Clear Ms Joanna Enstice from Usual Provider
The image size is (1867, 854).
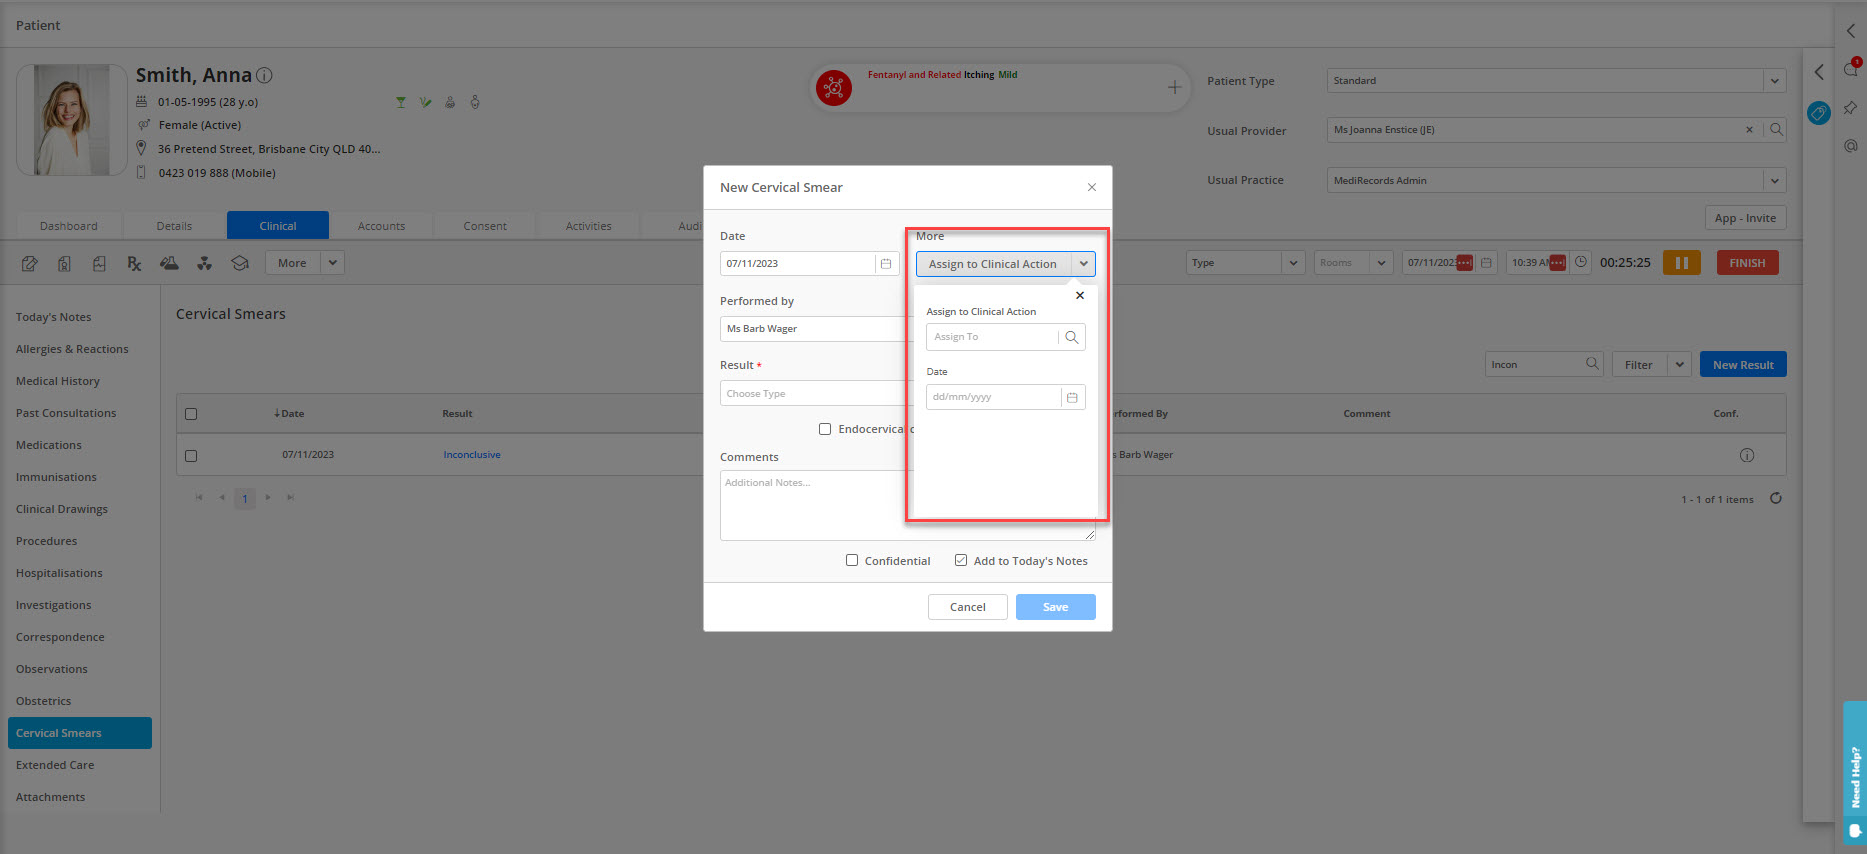pos(1749,130)
